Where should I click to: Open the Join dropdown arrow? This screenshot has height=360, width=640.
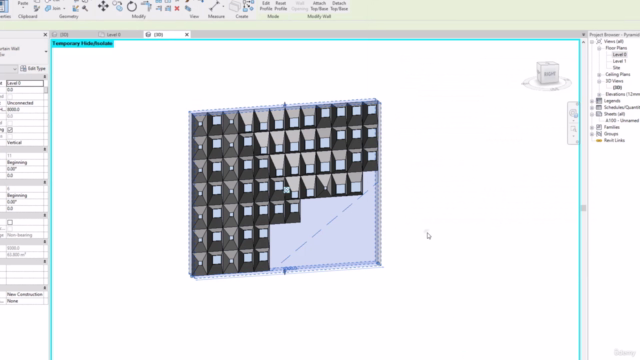pyautogui.click(x=64, y=9)
